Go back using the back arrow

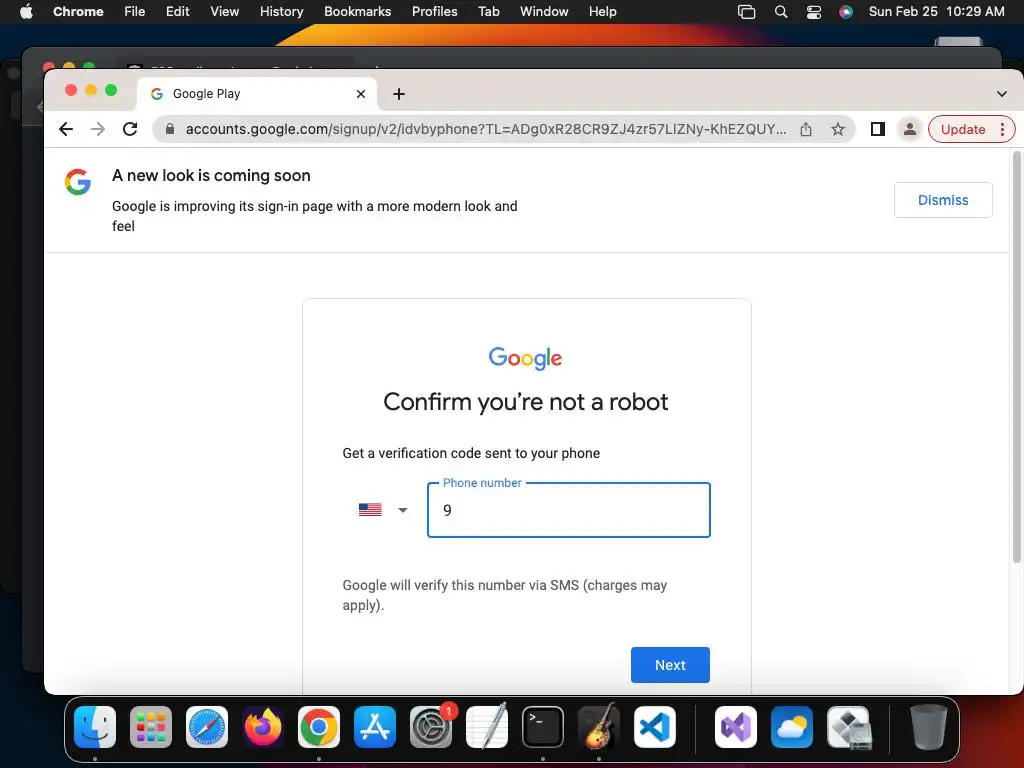tap(66, 129)
